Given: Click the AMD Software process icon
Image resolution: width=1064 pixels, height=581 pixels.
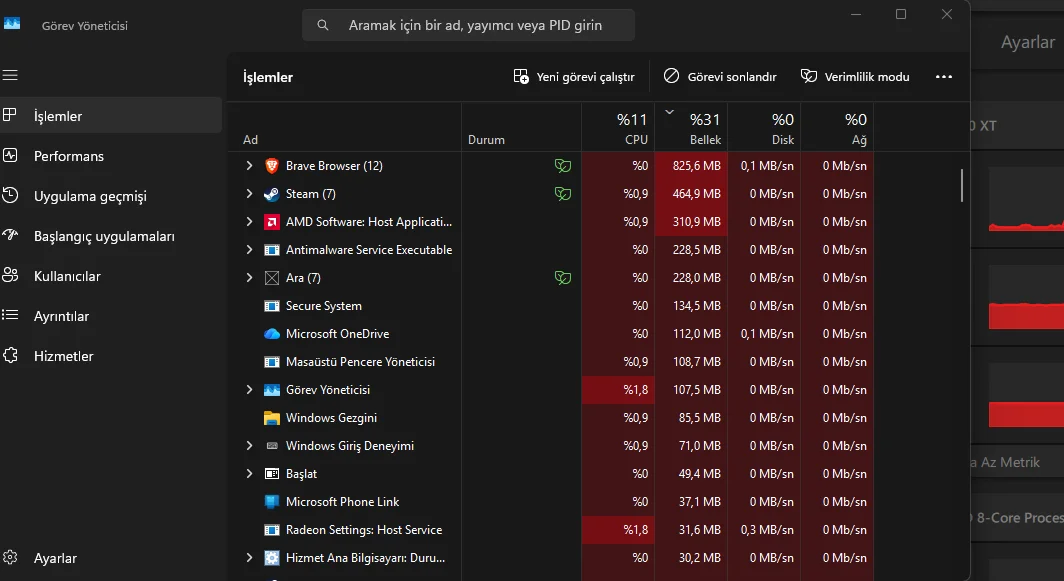Looking at the screenshot, I should click(x=272, y=222).
